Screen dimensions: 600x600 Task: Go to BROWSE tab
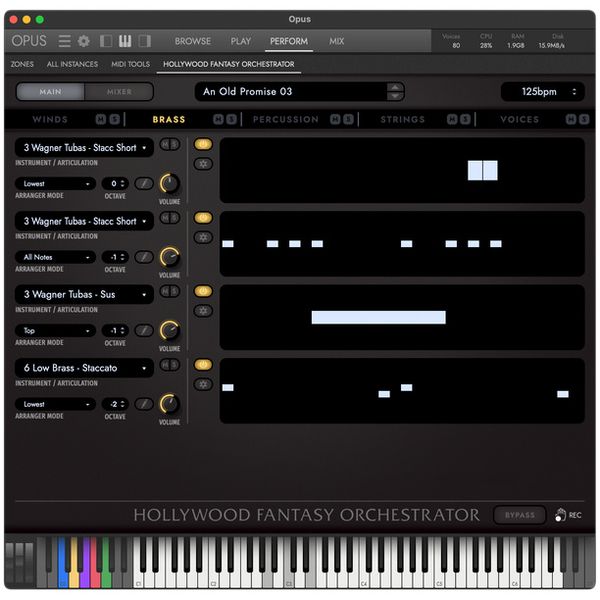pyautogui.click(x=192, y=41)
